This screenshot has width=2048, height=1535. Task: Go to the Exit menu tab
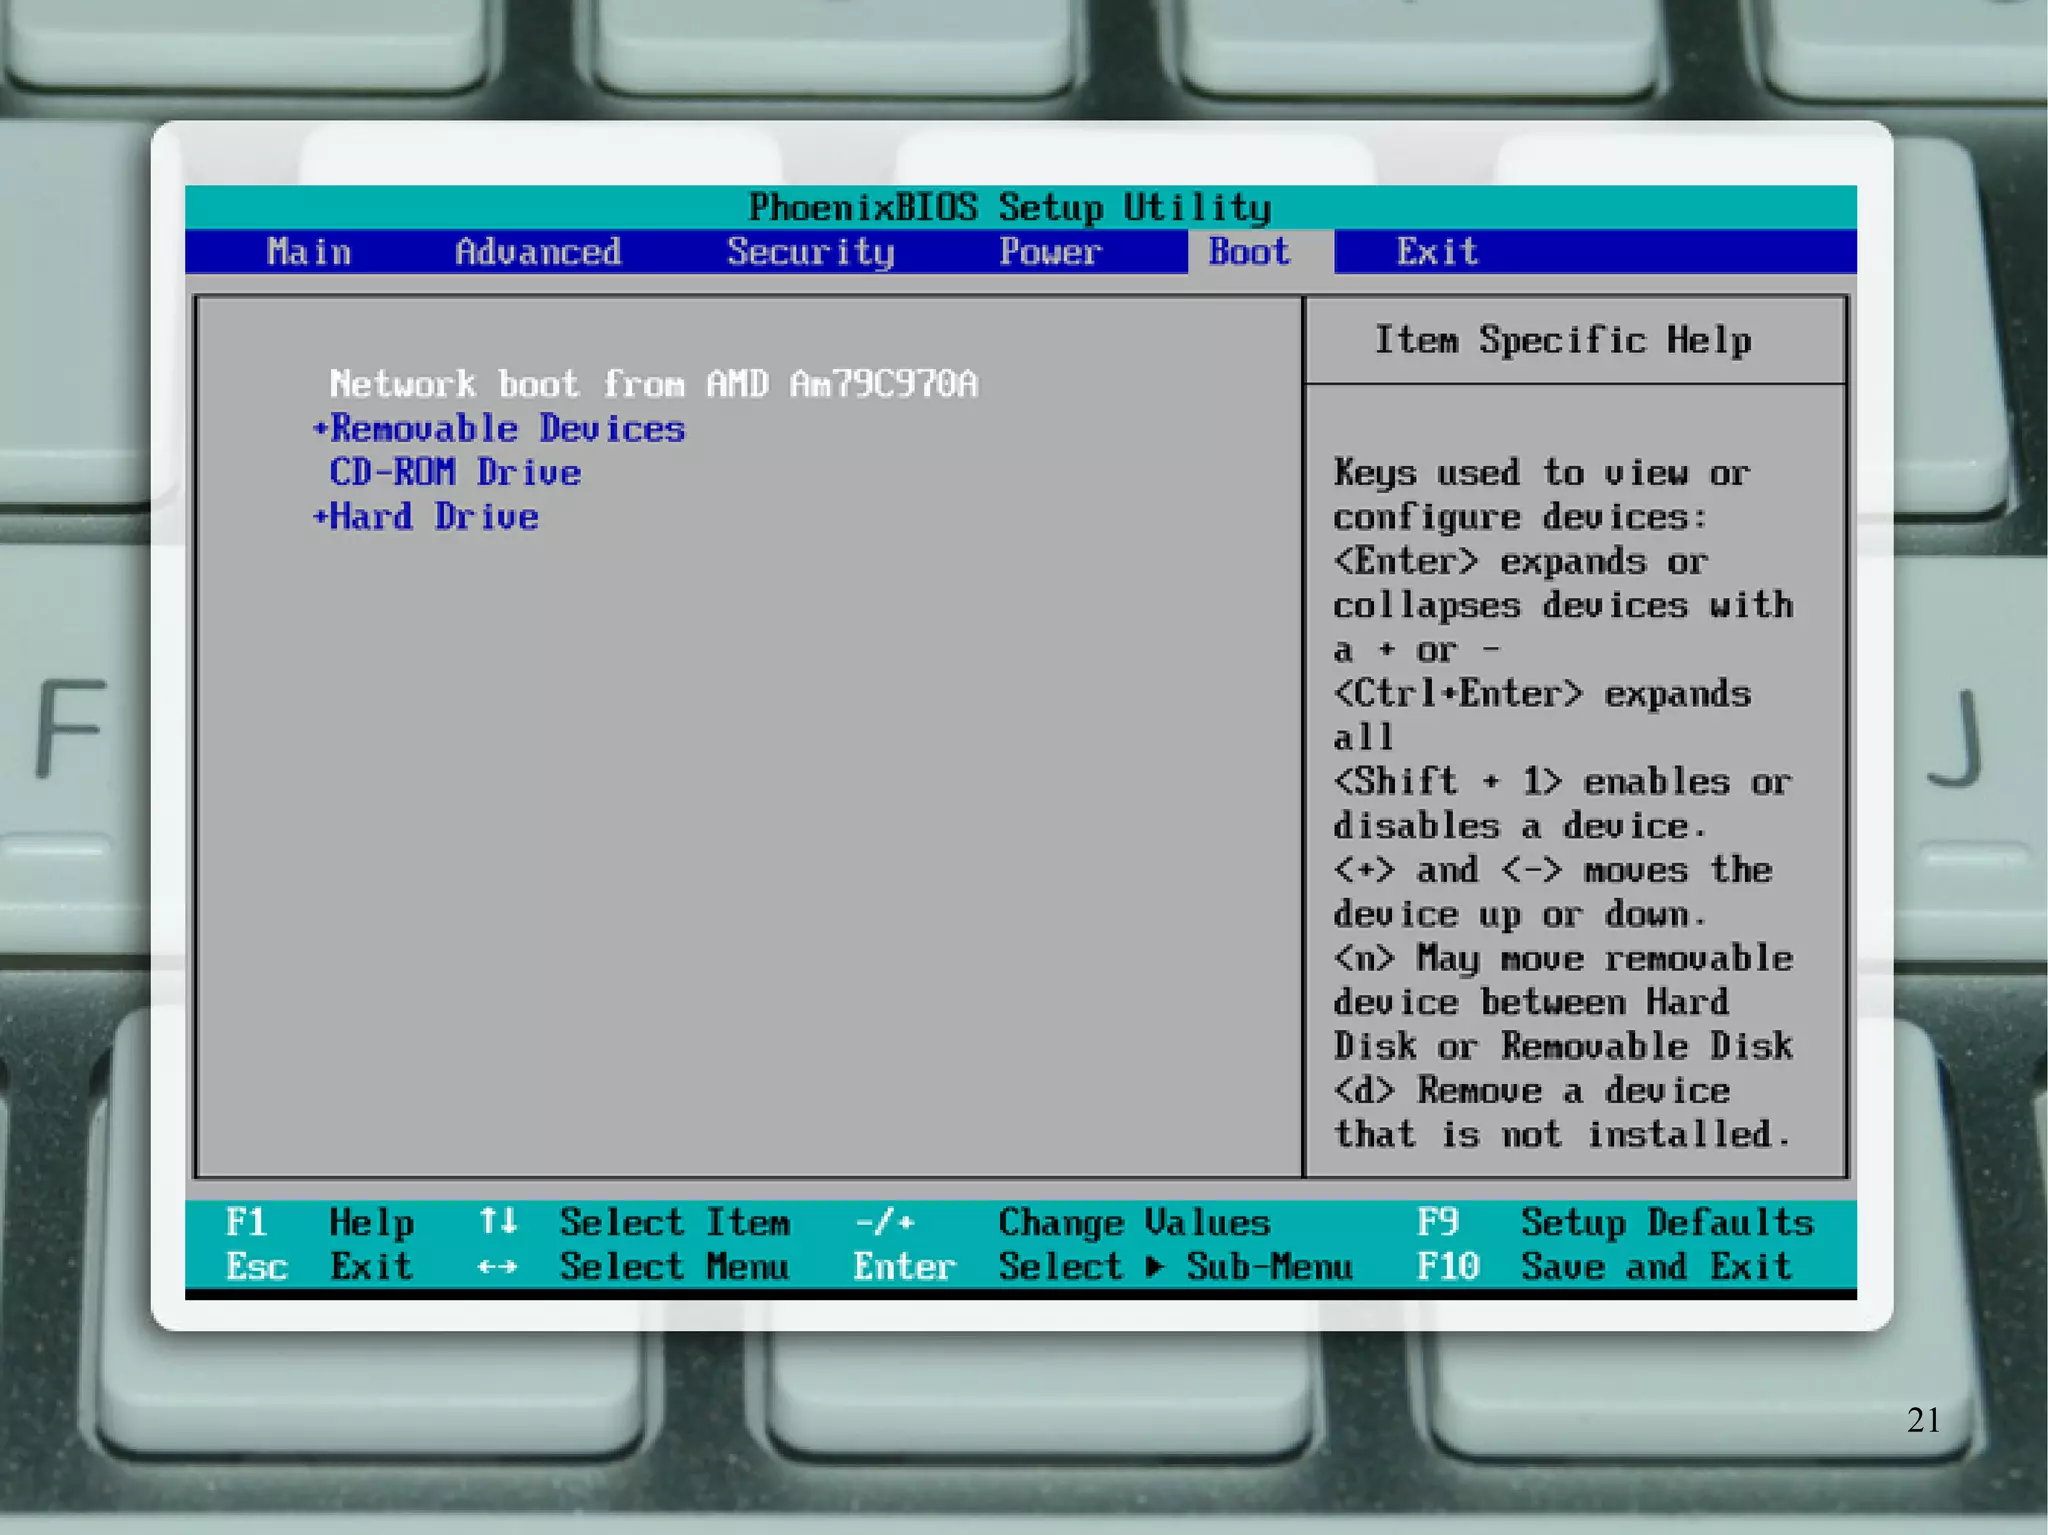pyautogui.click(x=1437, y=252)
